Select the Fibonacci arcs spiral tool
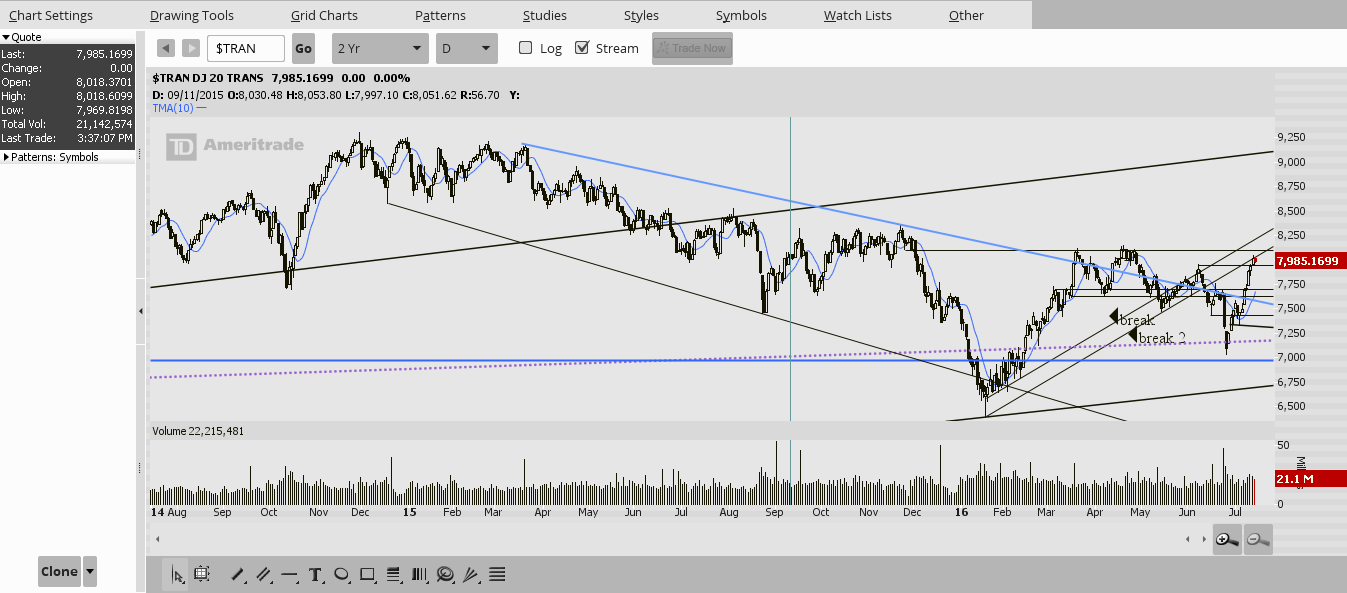 pyautogui.click(x=445, y=574)
